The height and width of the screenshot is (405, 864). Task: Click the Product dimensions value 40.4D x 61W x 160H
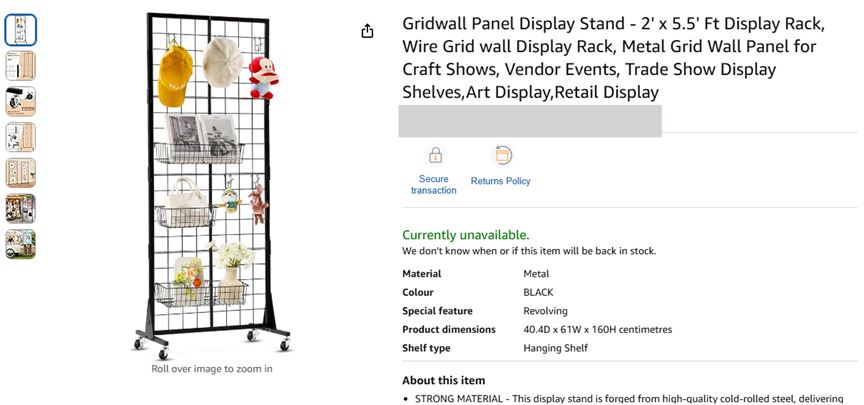click(x=597, y=330)
